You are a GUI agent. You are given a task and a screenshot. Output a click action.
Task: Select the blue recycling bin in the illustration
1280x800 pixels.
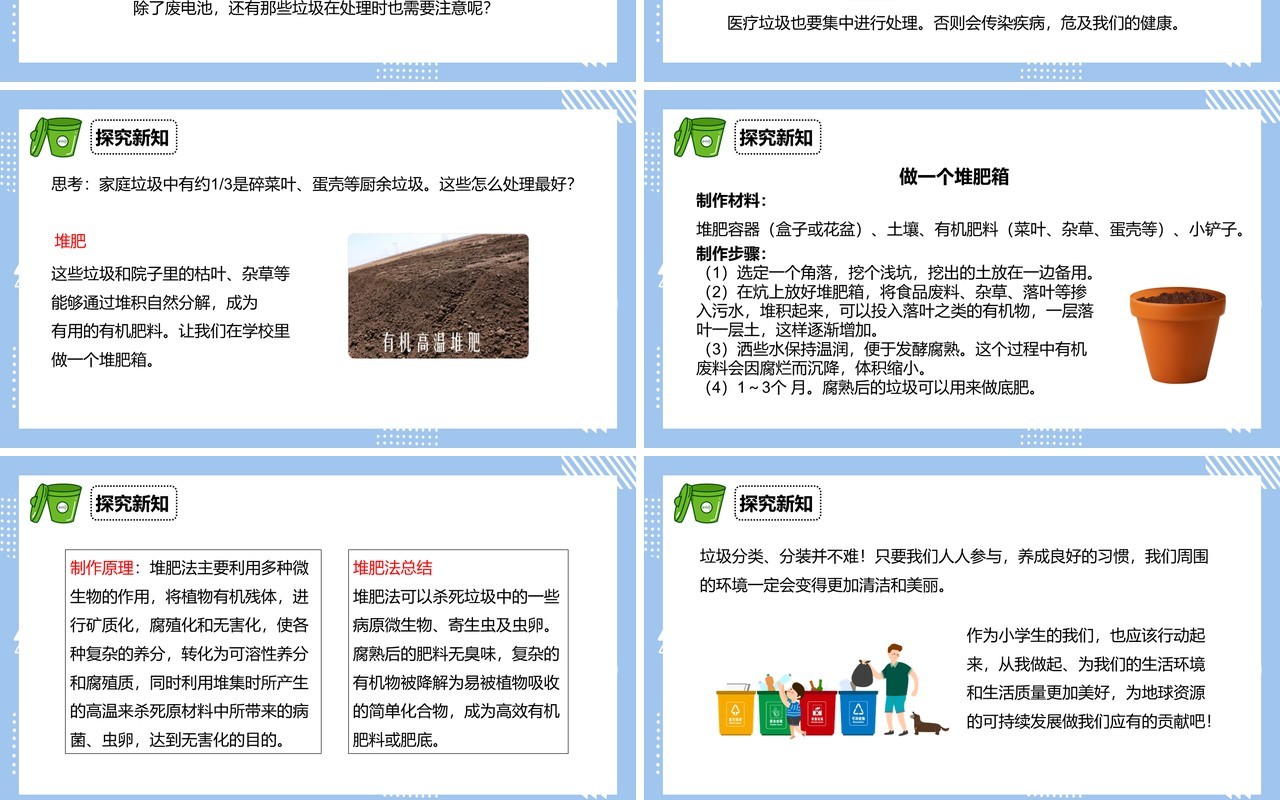tap(858, 711)
